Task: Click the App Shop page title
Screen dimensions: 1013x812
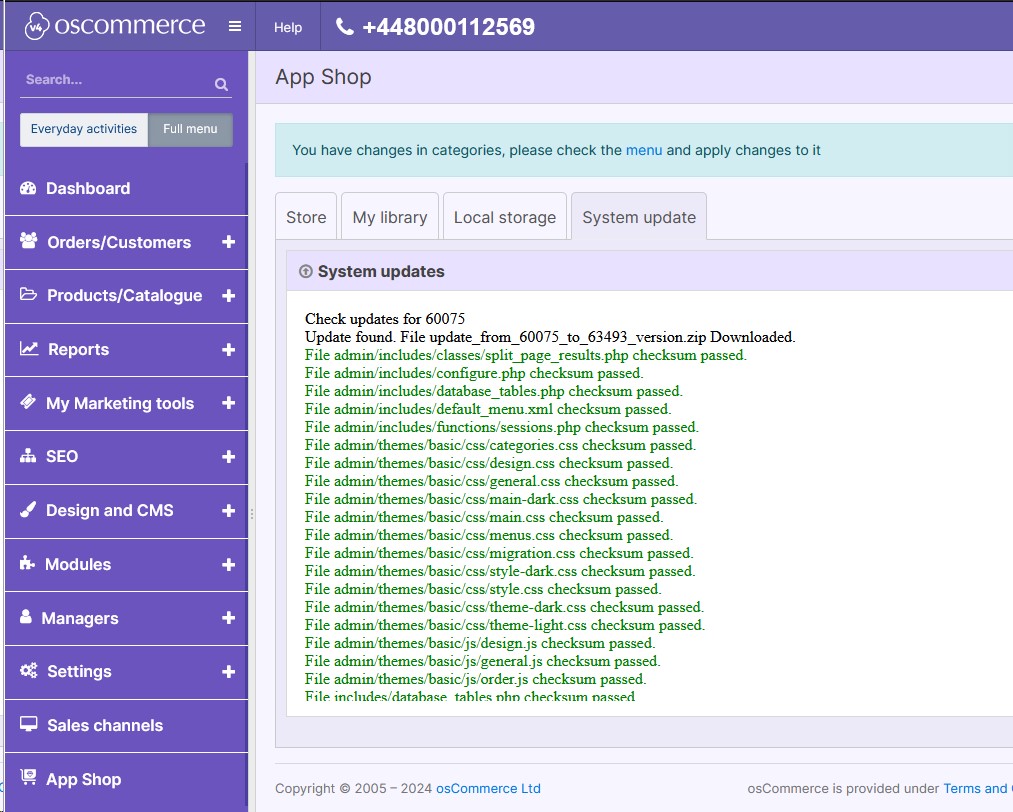Action: pyautogui.click(x=323, y=77)
